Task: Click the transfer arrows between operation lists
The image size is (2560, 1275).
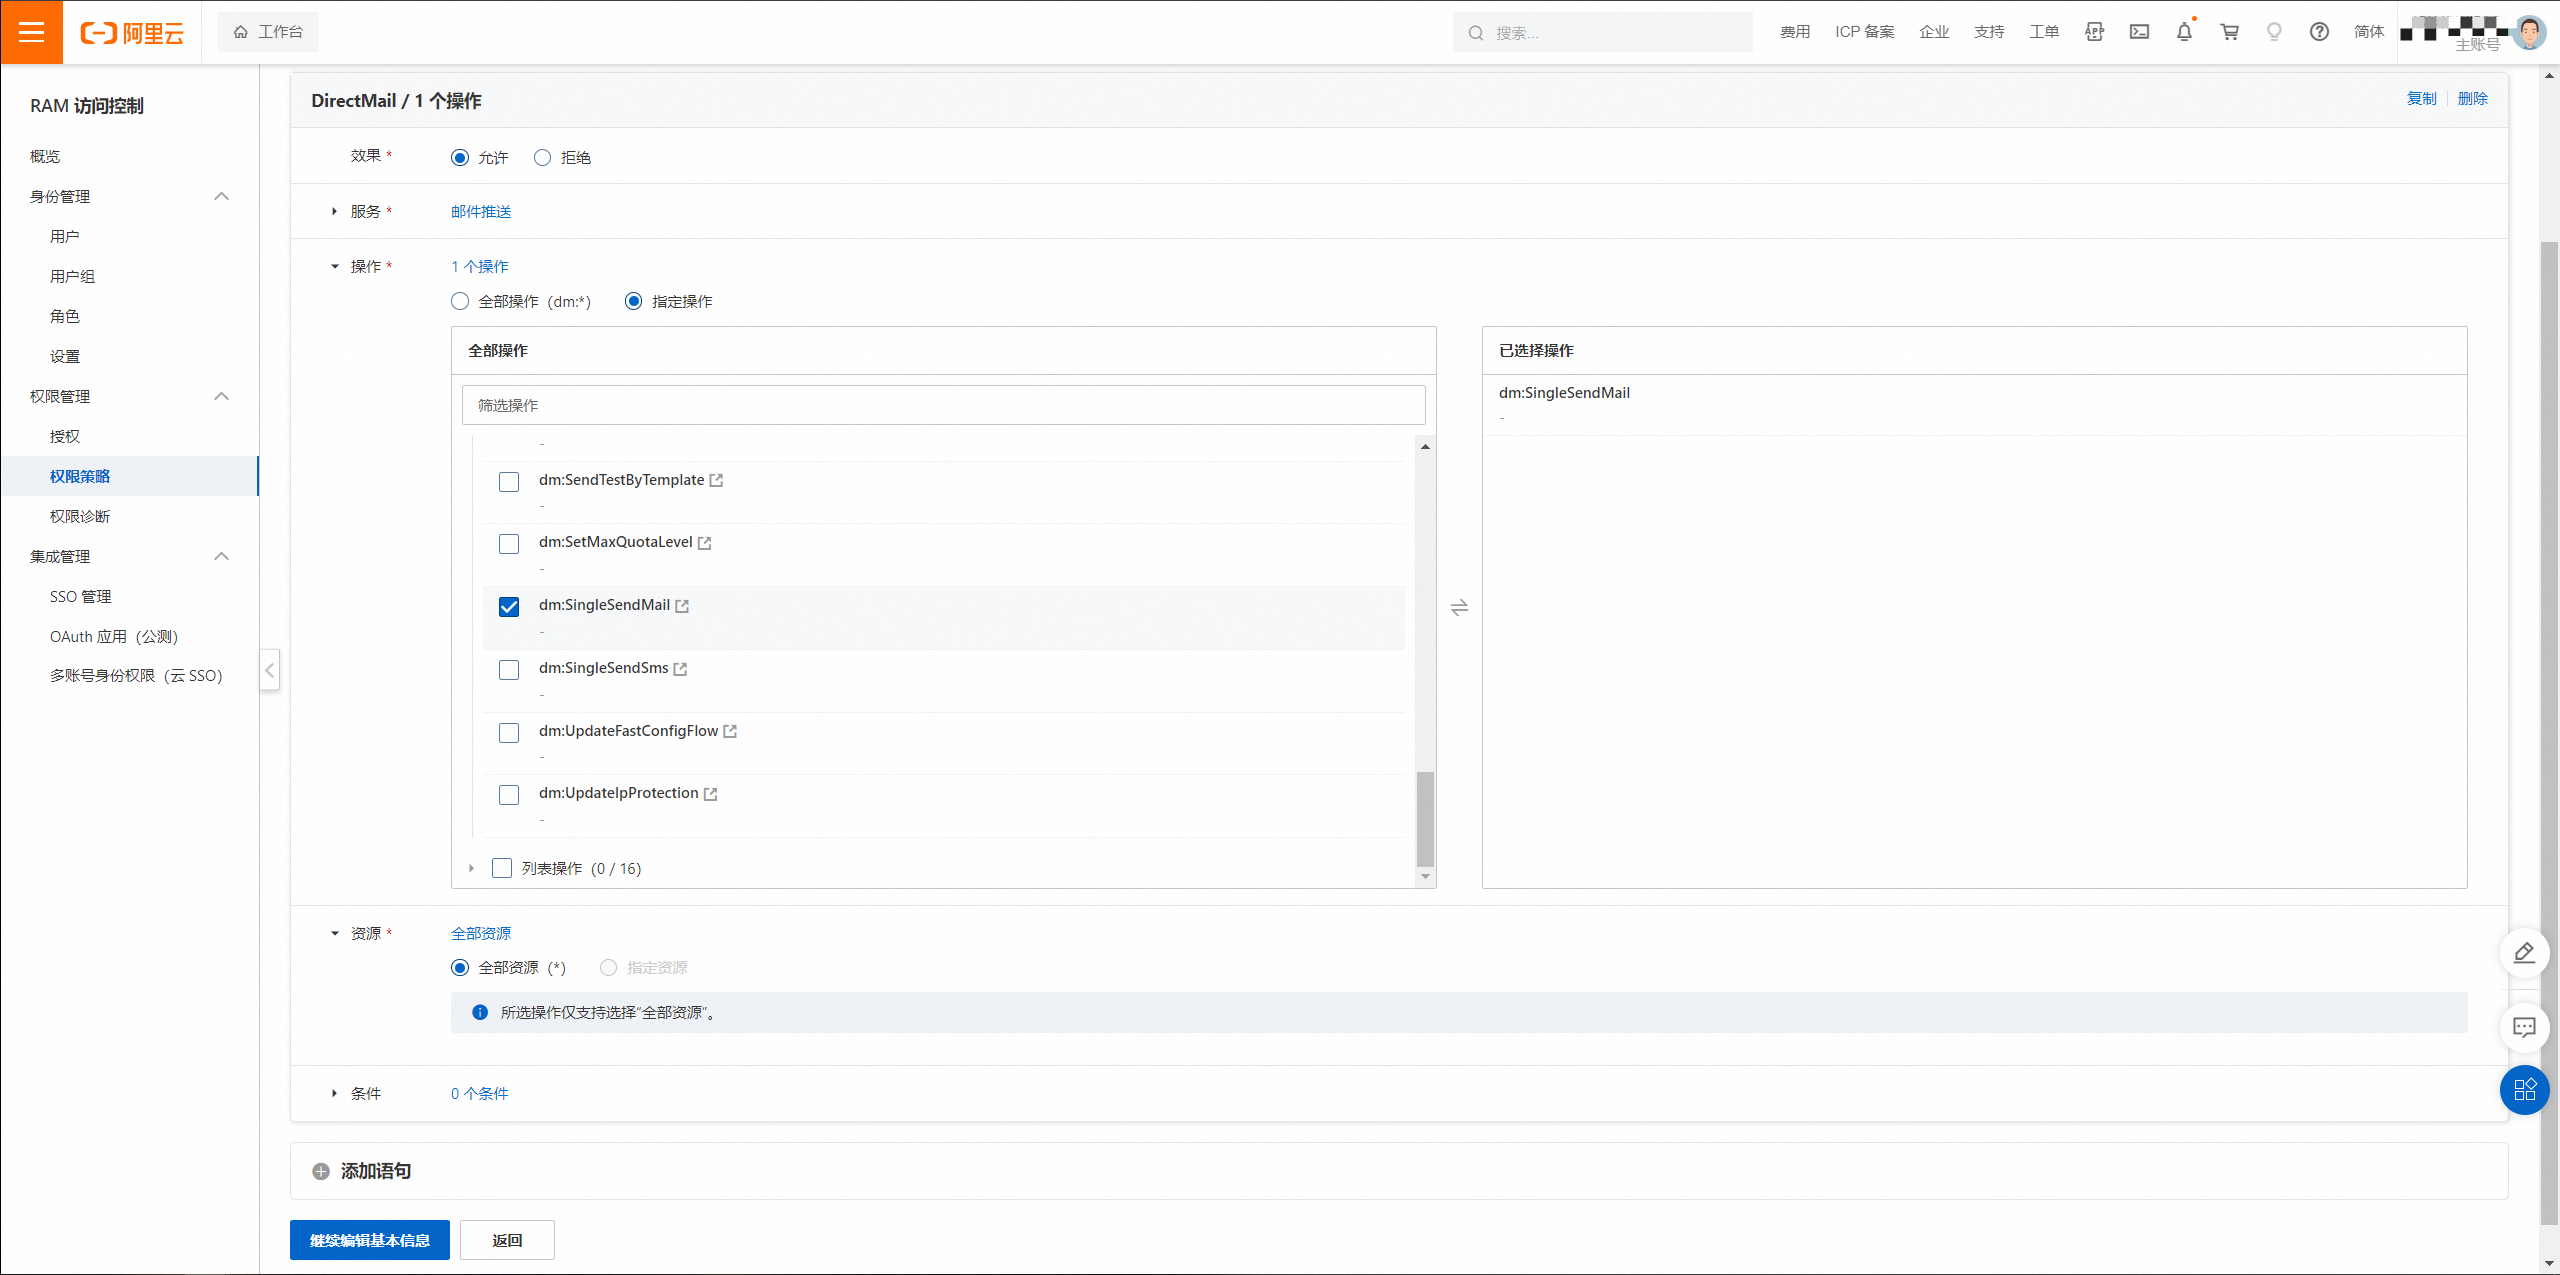Action: pos(1459,607)
